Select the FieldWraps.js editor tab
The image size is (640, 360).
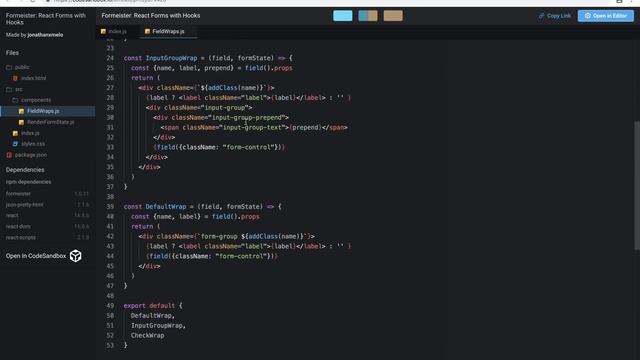tap(168, 31)
